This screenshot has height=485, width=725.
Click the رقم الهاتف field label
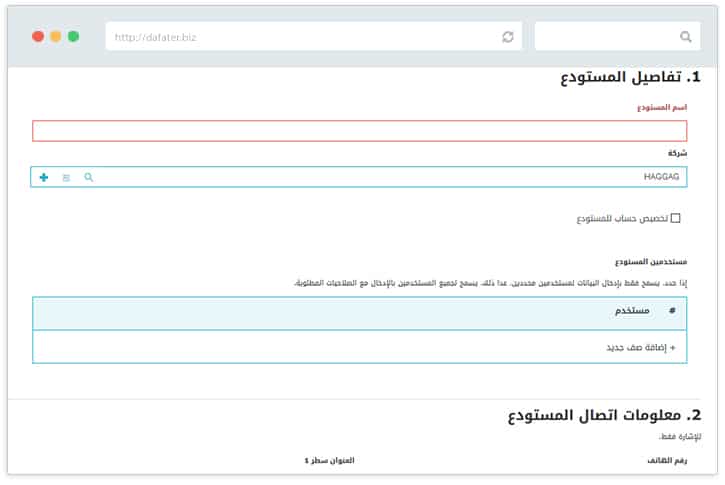coord(669,460)
